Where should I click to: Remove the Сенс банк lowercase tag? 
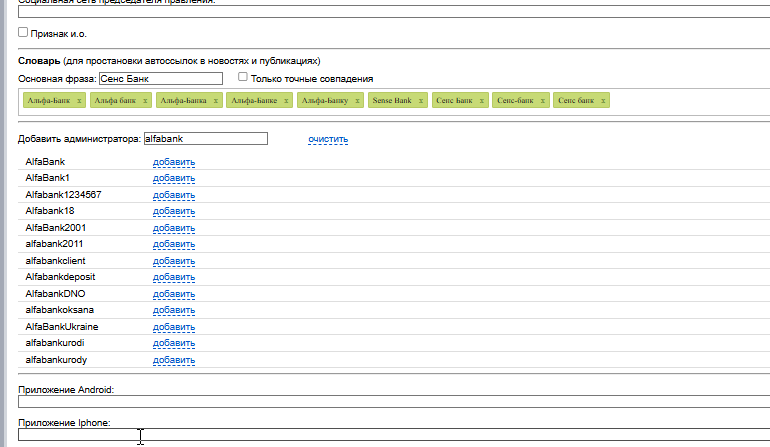603,101
